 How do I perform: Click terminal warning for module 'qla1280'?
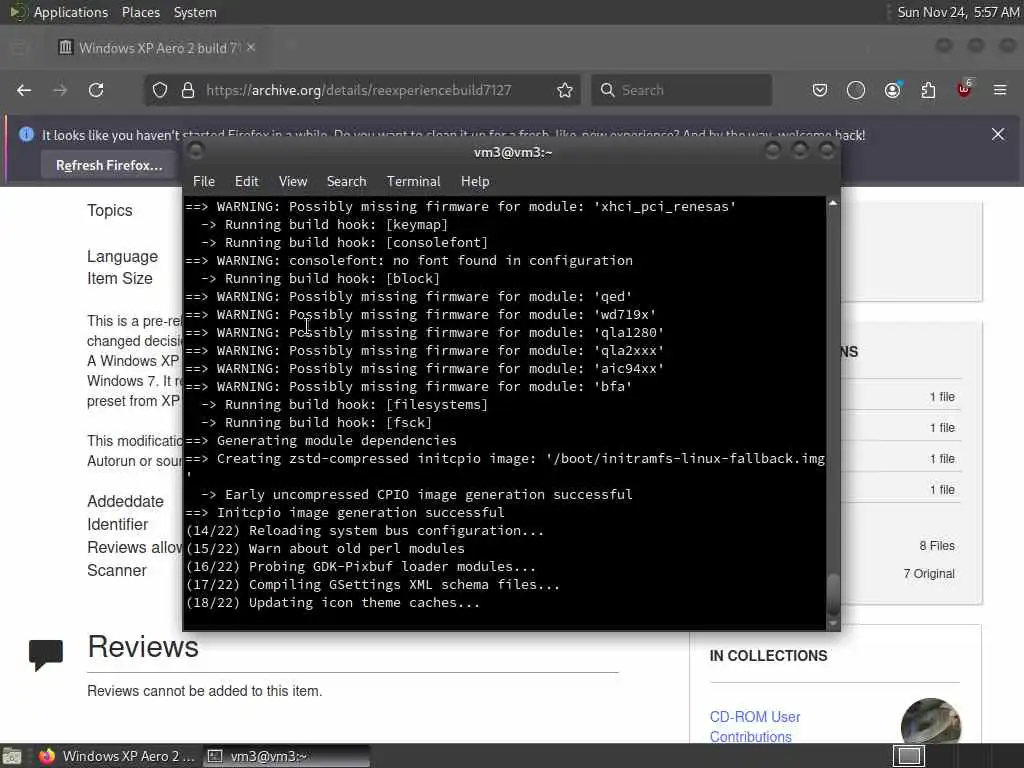click(x=424, y=332)
